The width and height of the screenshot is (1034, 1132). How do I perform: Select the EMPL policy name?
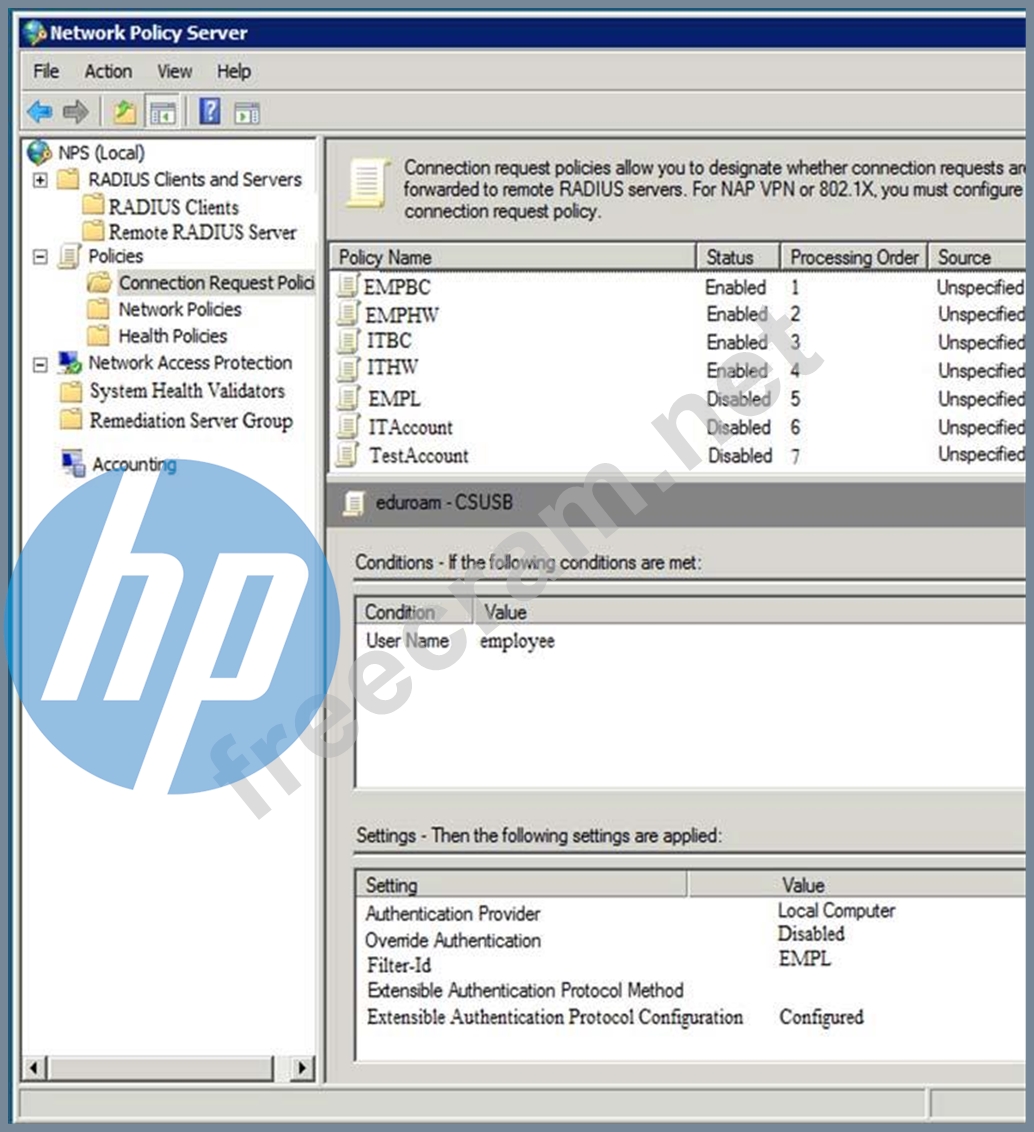[x=394, y=399]
